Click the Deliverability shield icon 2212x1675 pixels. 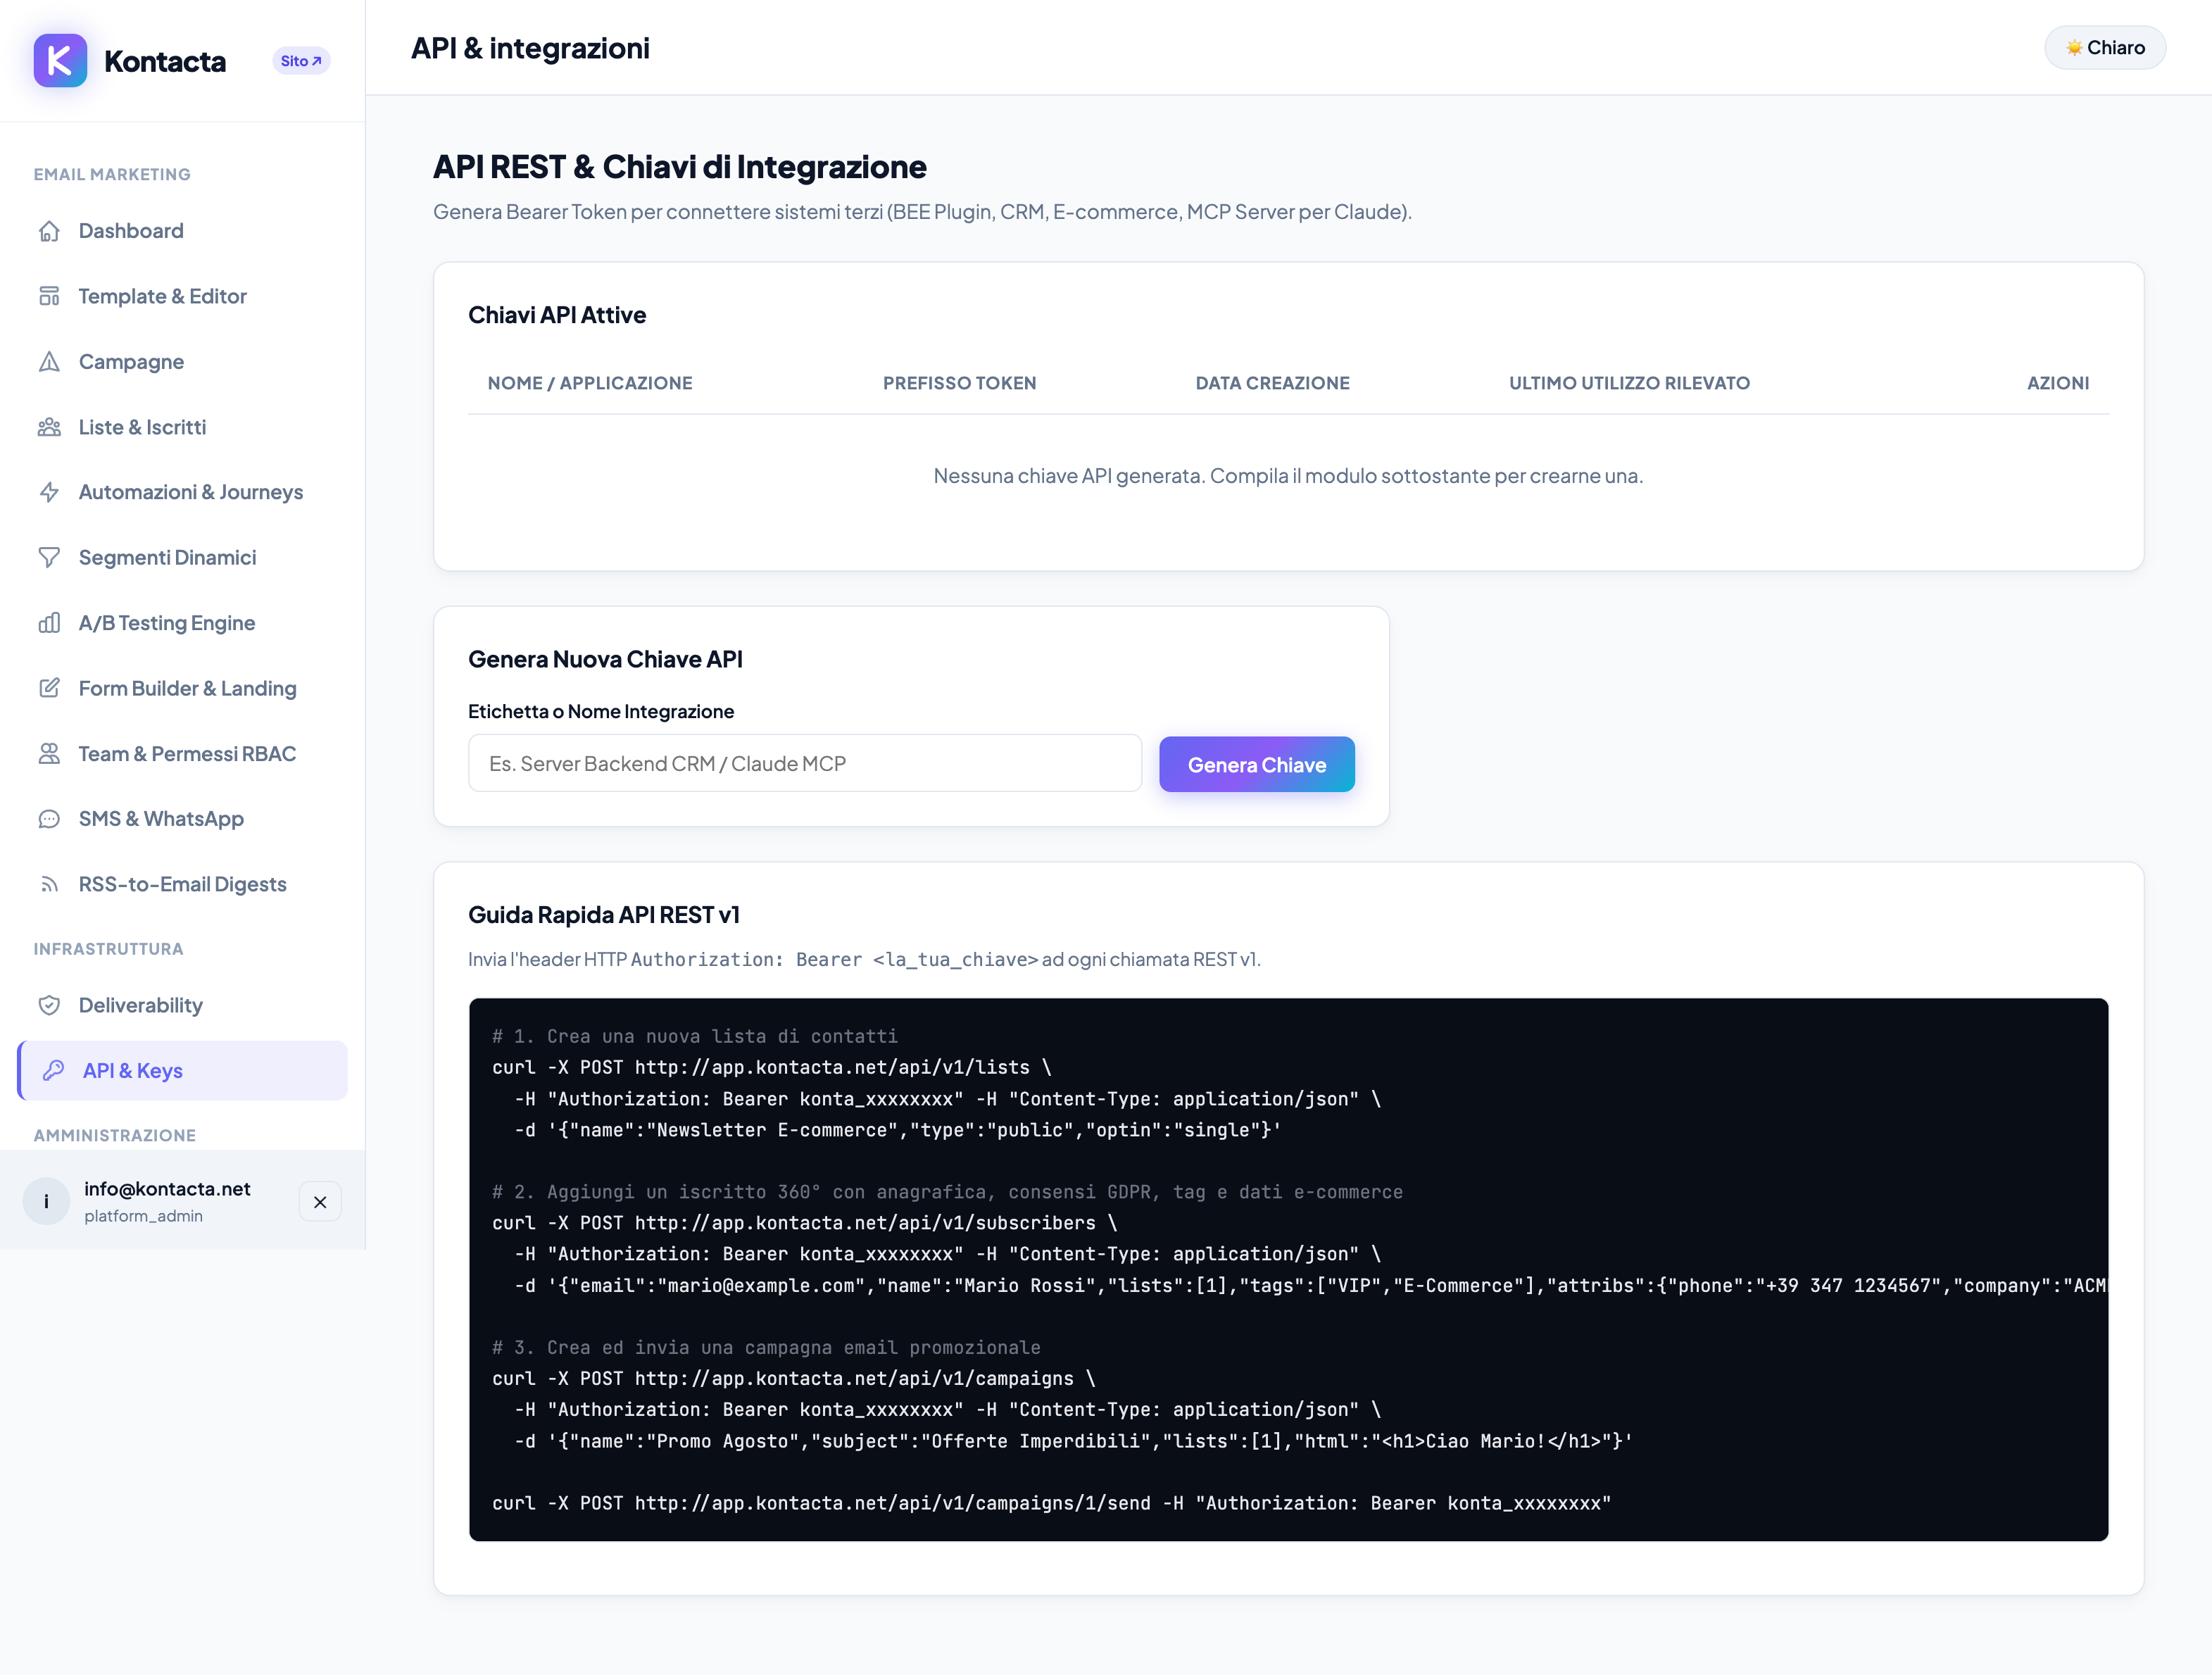point(49,1005)
